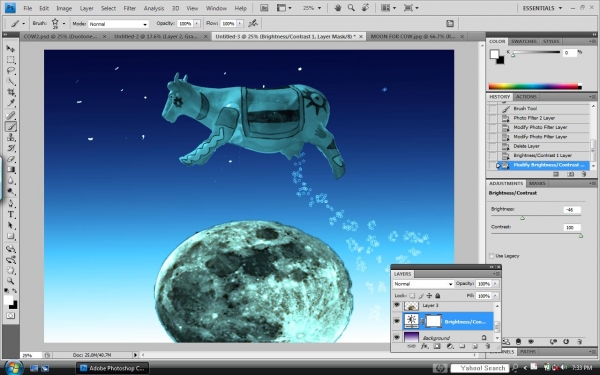This screenshot has width=600, height=375.
Task: Open the Windows Start button
Action: point(14,368)
